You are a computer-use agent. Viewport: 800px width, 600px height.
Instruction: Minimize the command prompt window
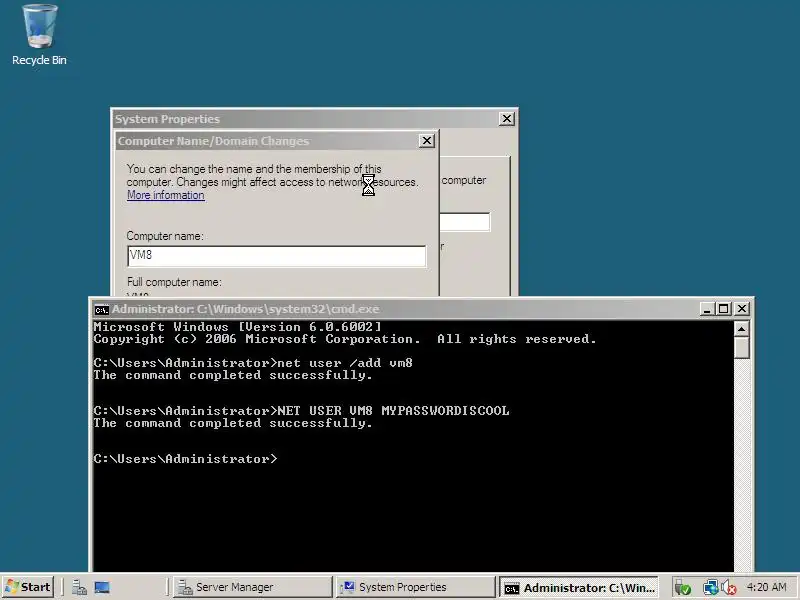click(707, 309)
